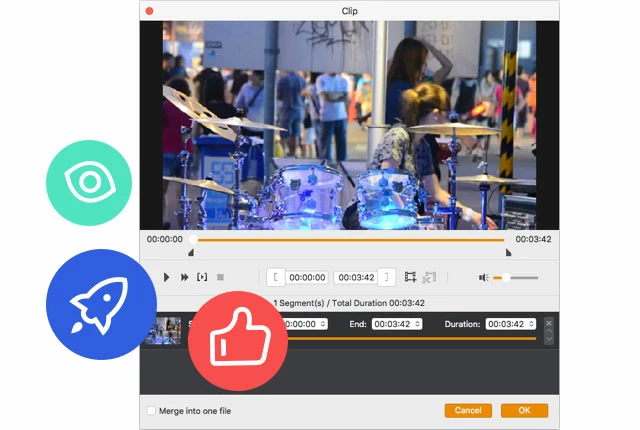This screenshot has height=430, width=640.
Task: Delete the segment with the X icon
Action: coord(549,323)
